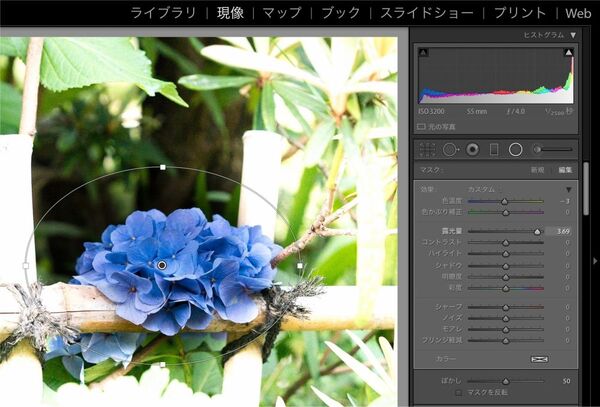Image resolution: width=600 pixels, height=407 pixels.
Task: Select the Spot Removal tool
Action: [x=451, y=150]
